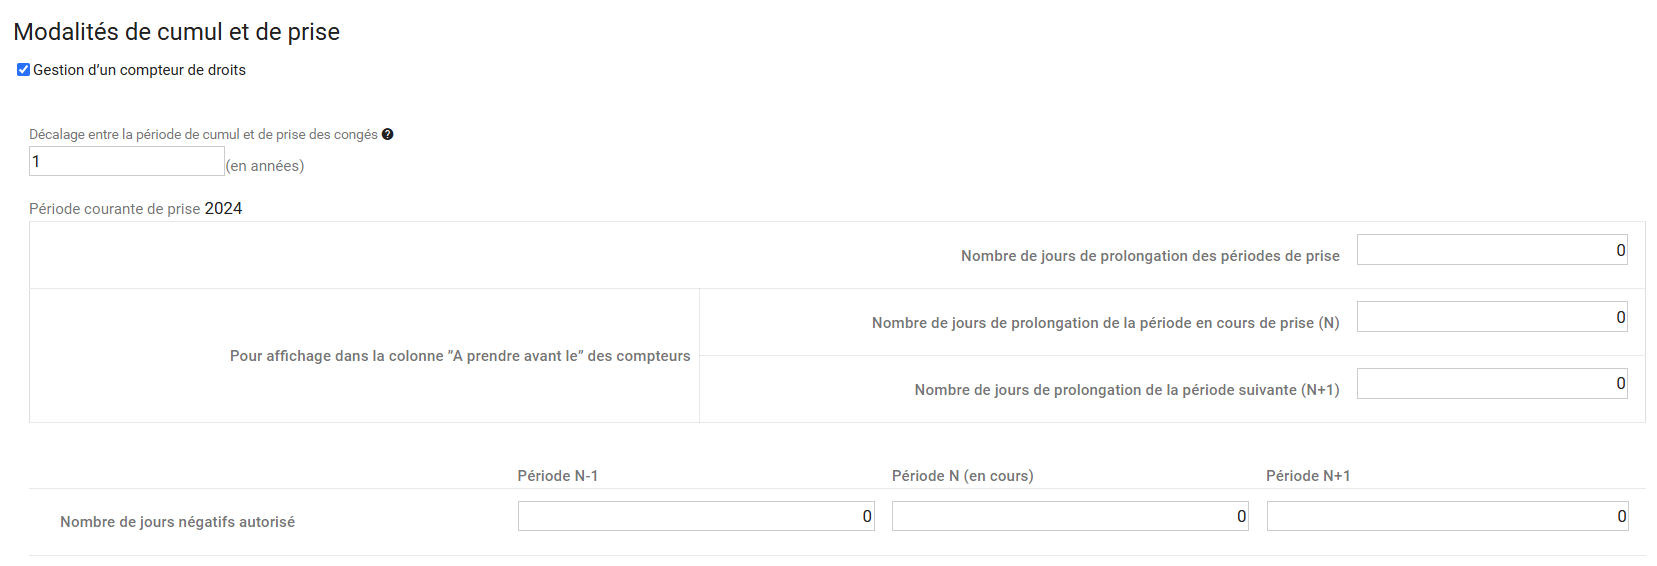Image resolution: width=1657 pixels, height=566 pixels.
Task: Click the Décalage entre la période de cumul label
Action: point(203,134)
